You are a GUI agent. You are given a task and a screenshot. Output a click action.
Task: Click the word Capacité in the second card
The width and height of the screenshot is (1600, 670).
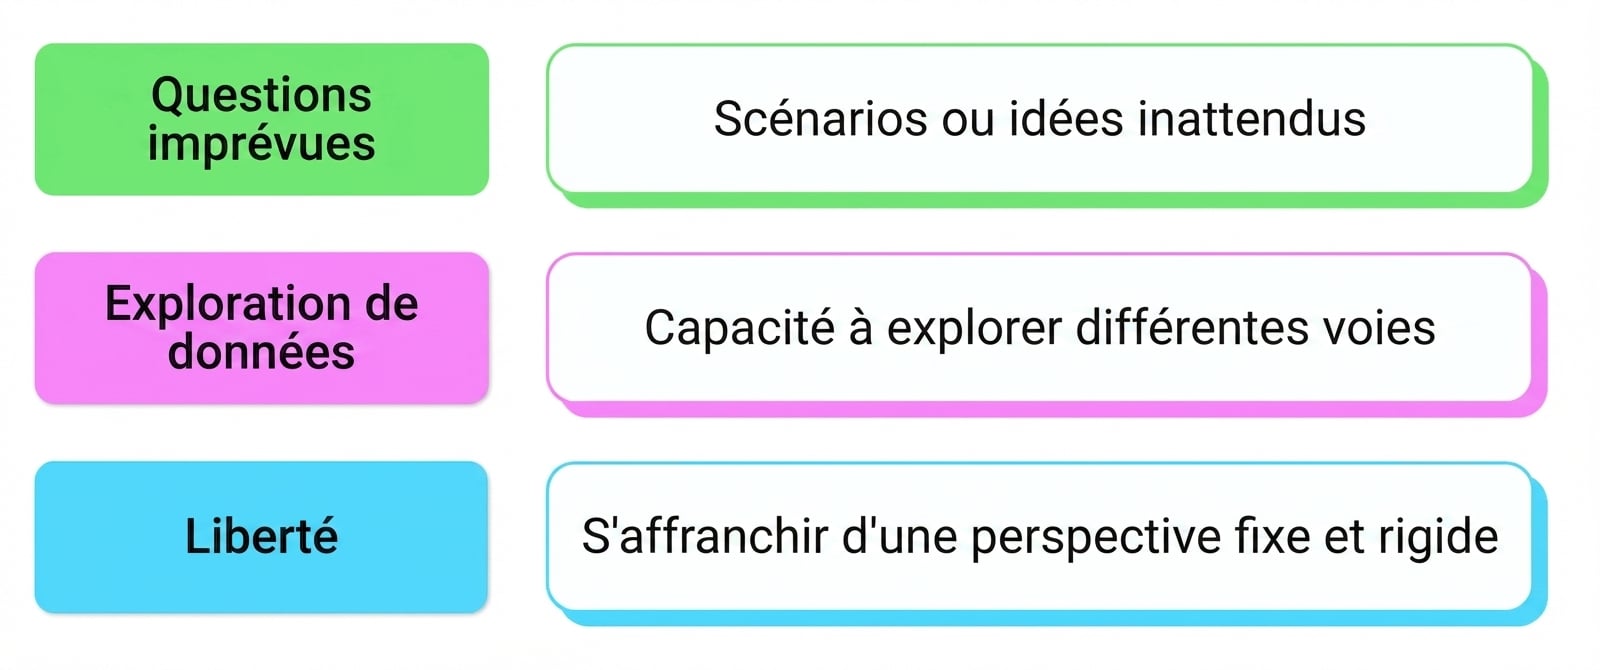click(739, 328)
